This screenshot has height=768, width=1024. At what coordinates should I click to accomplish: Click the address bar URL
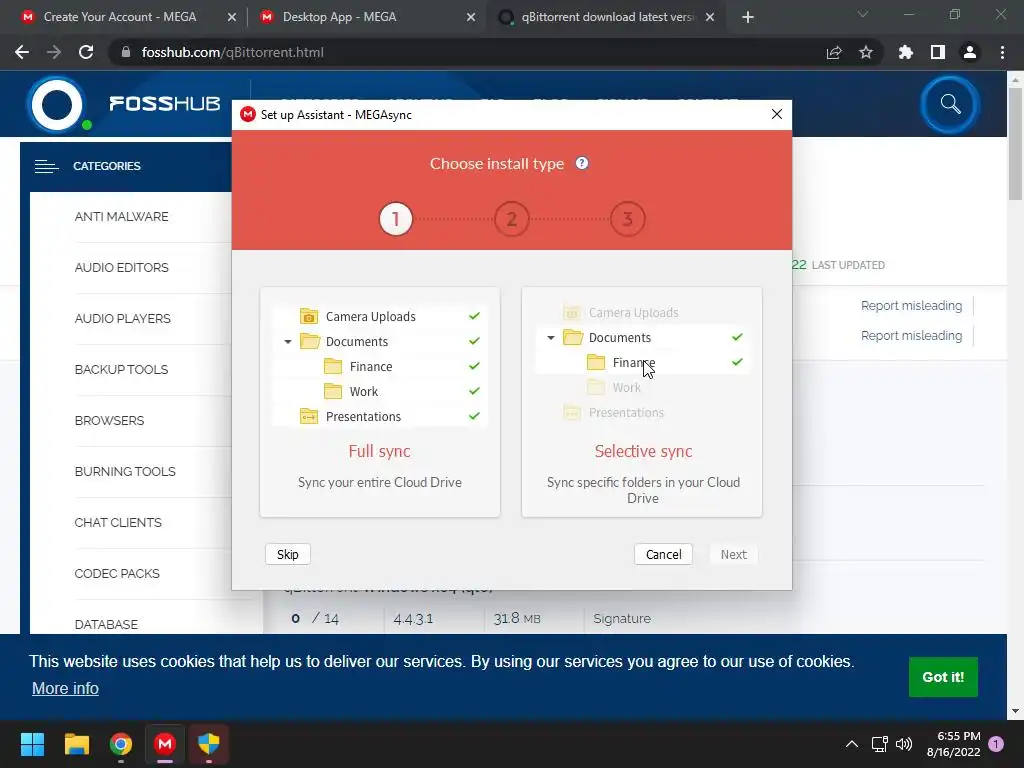232,52
